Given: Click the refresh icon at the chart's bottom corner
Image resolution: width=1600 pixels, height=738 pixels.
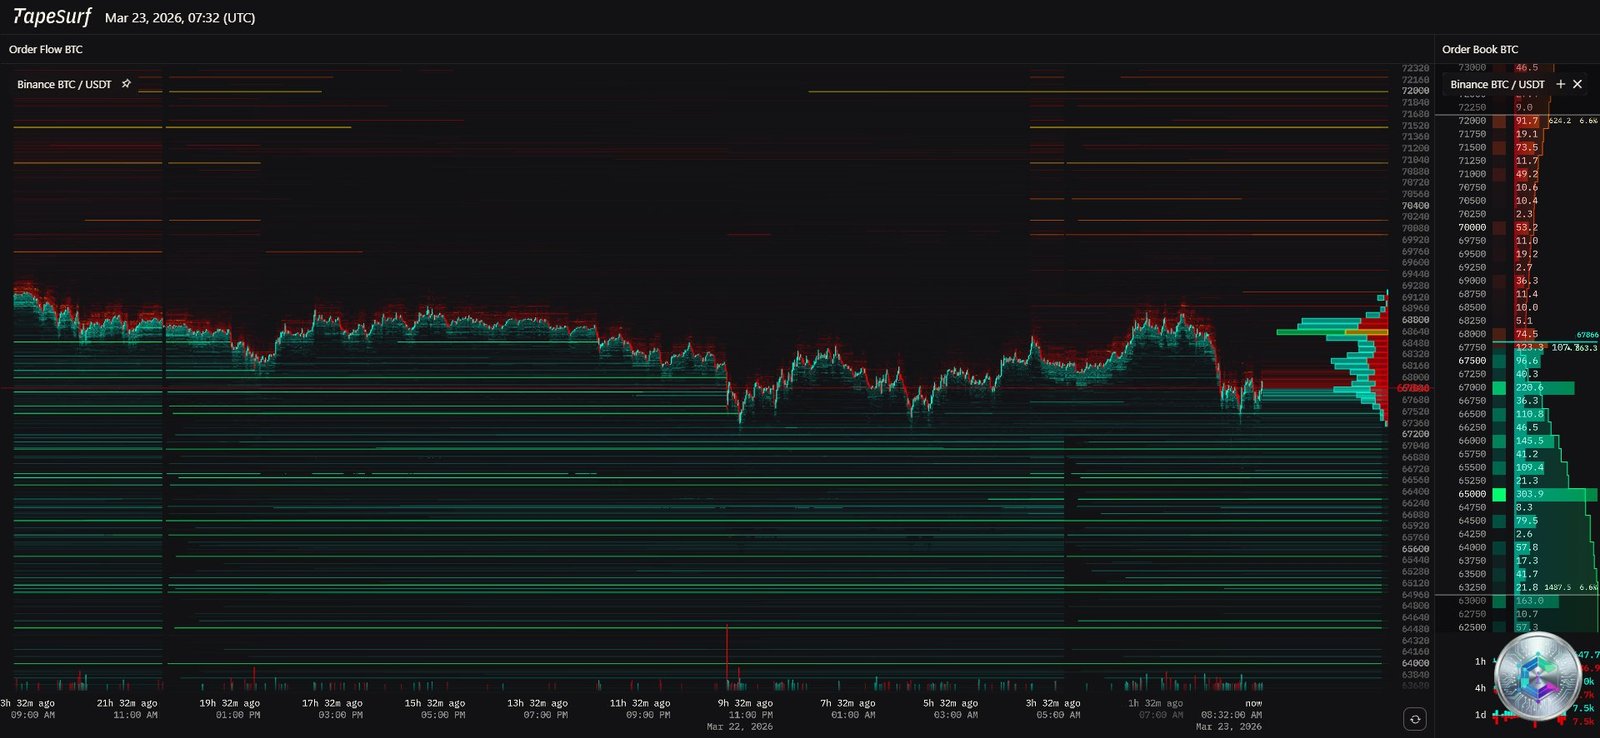Looking at the screenshot, I should point(1414,719).
